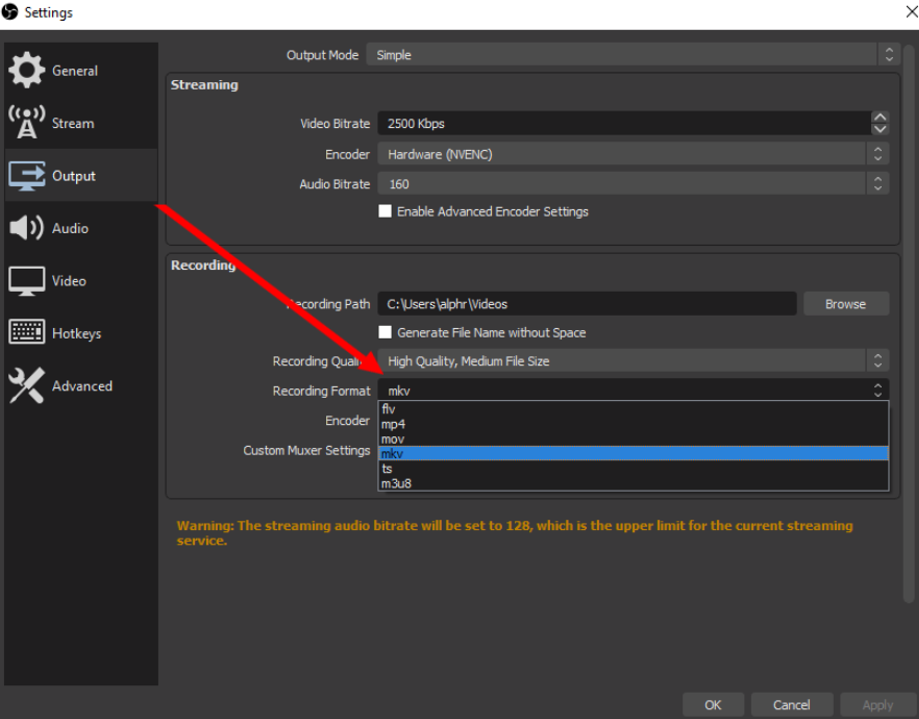The width and height of the screenshot is (919, 719).
Task: Click the Output monitor arrow icon
Action: pyautogui.click(x=26, y=176)
